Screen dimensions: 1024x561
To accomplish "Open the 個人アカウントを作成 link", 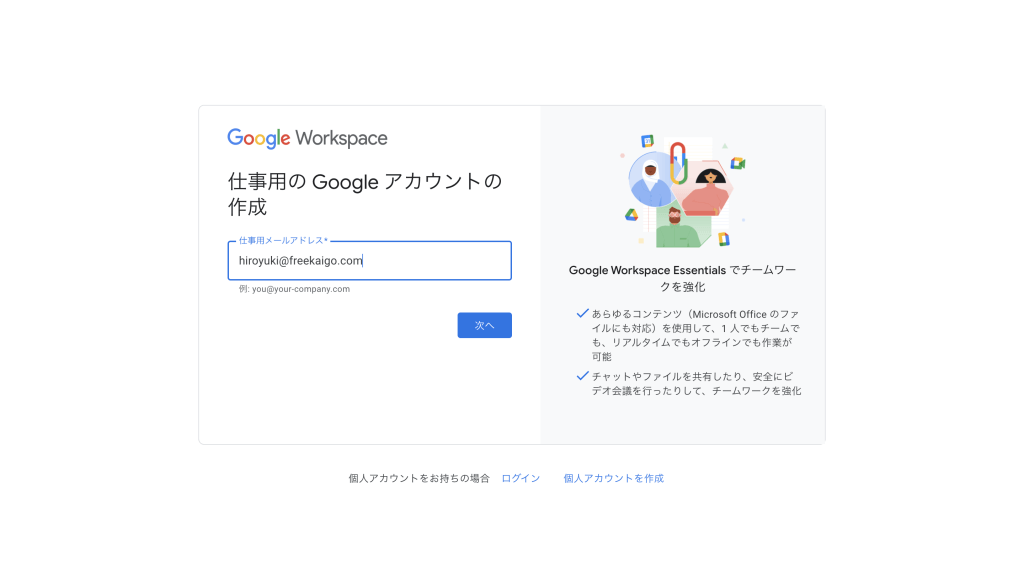I will (x=613, y=479).
